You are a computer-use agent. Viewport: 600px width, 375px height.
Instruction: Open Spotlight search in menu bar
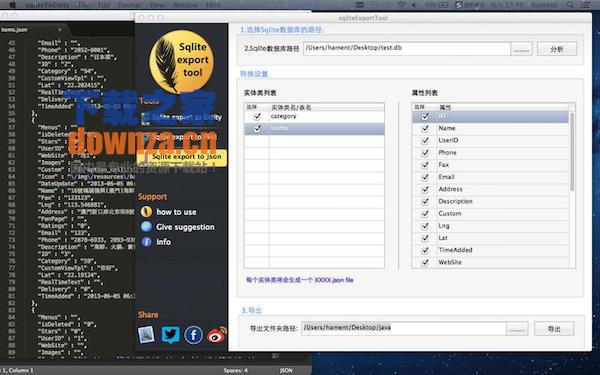coord(570,5)
